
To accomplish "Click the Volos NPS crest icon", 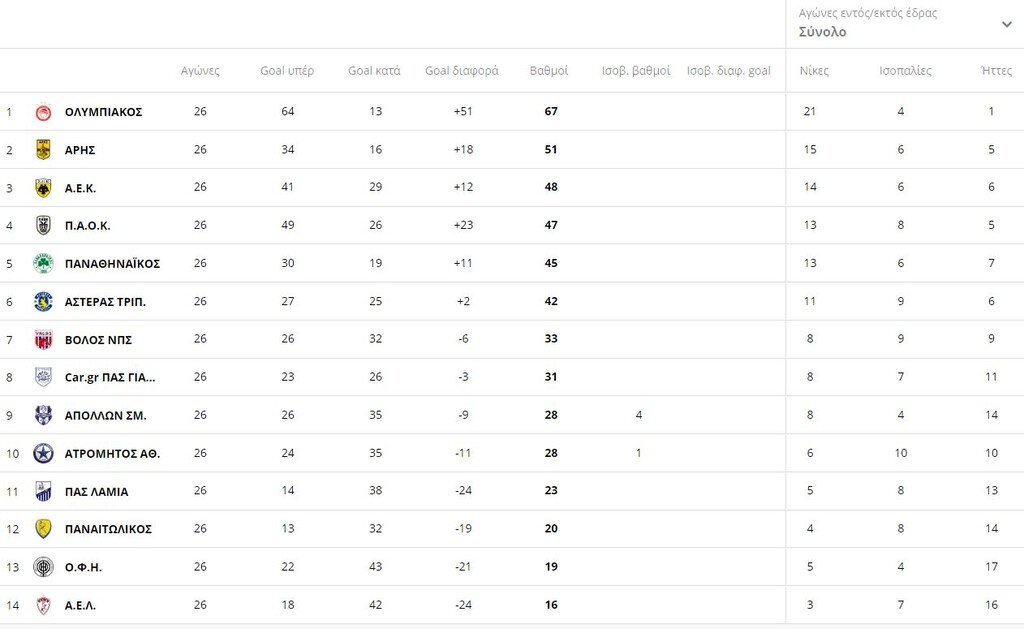I will point(43,340).
